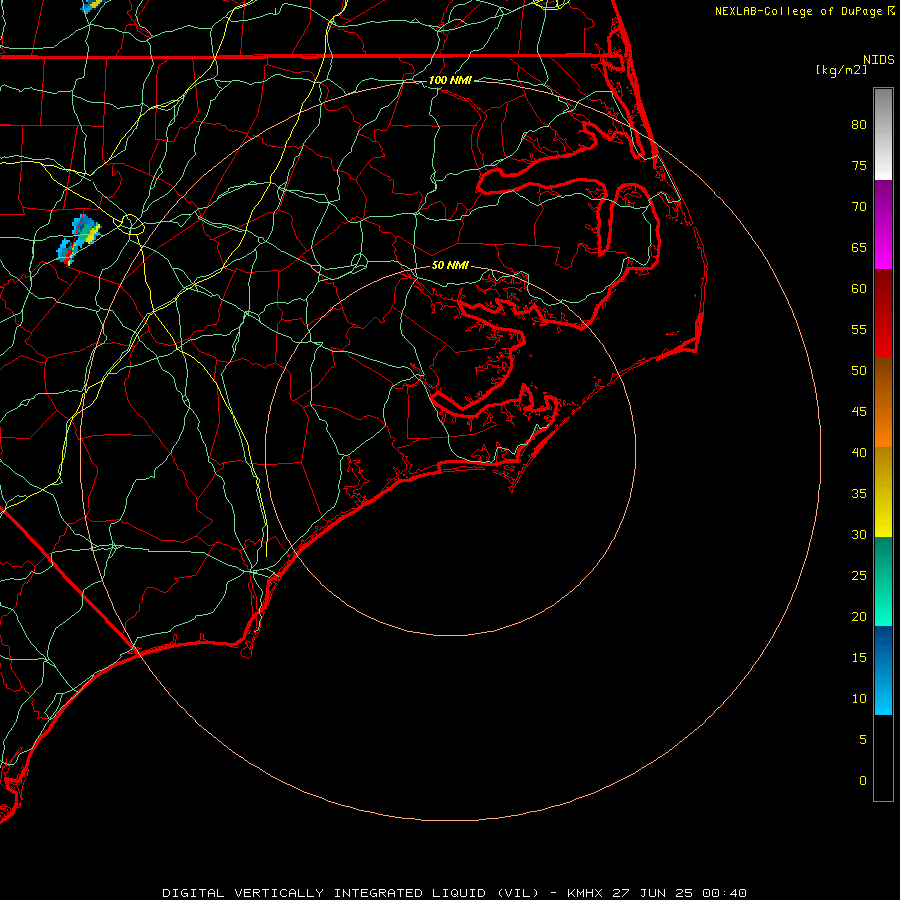Click the small blue echo at the top-left edge
Viewport: 900px width, 900px height.
click(x=93, y=6)
